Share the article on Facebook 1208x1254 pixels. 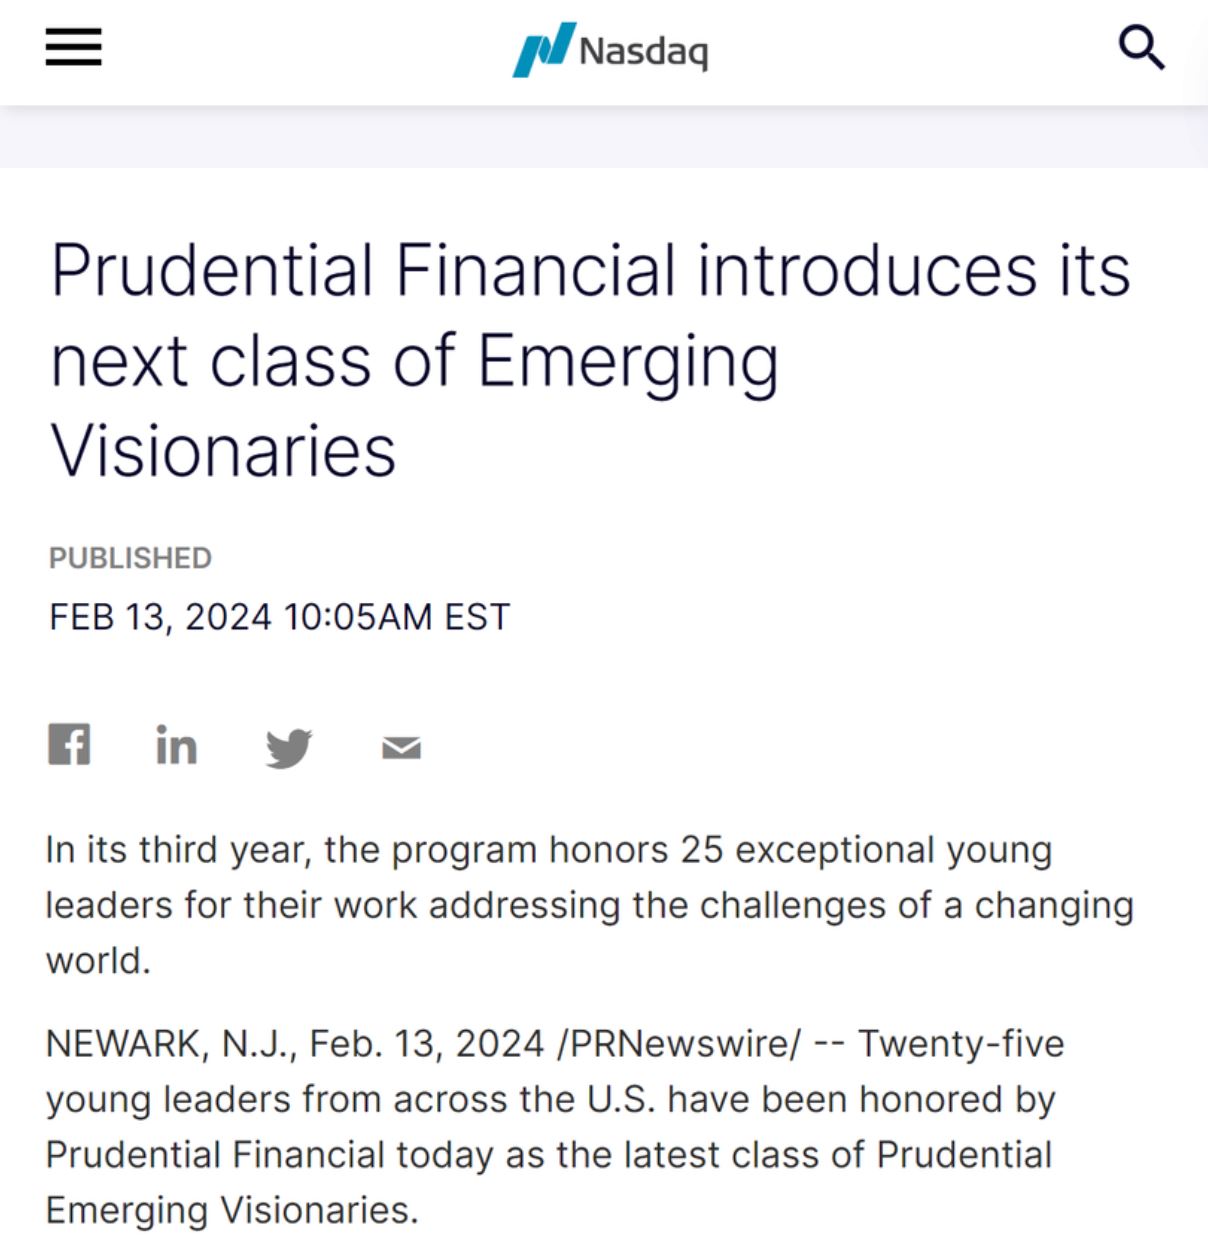[69, 744]
